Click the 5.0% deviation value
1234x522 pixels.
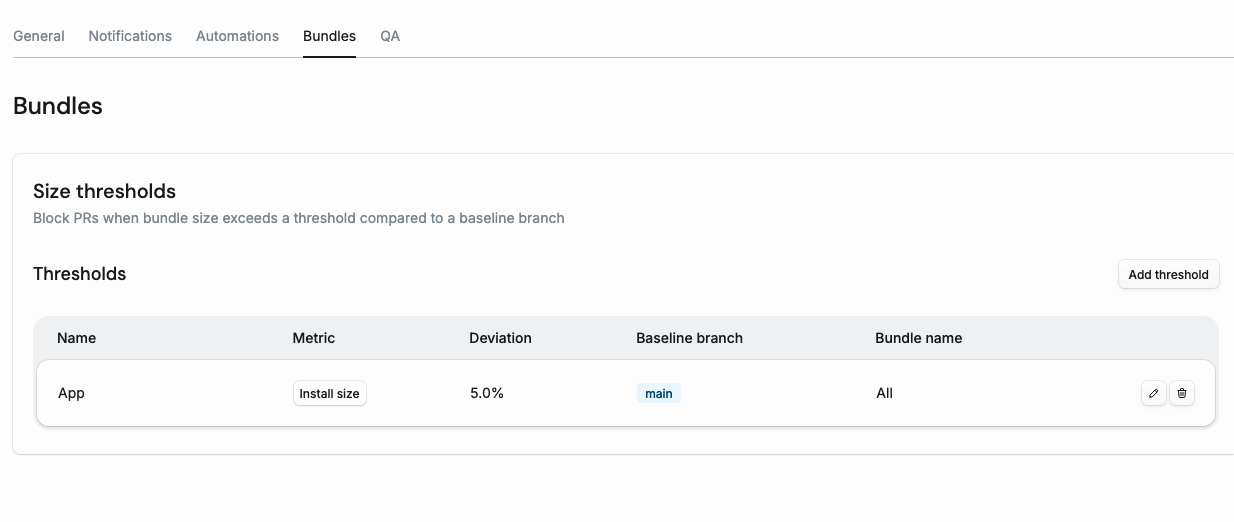coord(487,393)
